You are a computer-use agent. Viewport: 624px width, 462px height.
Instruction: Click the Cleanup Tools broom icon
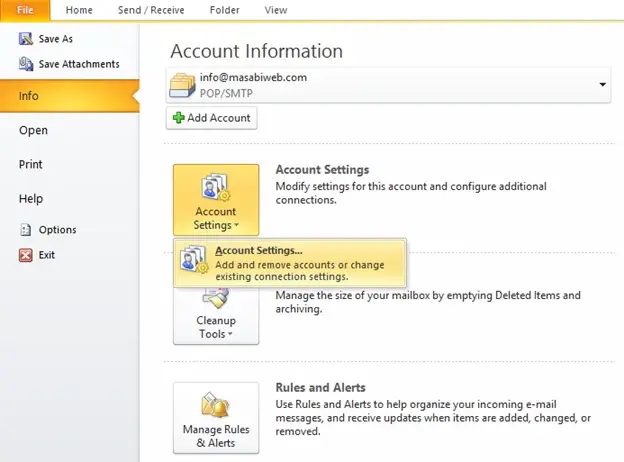216,298
